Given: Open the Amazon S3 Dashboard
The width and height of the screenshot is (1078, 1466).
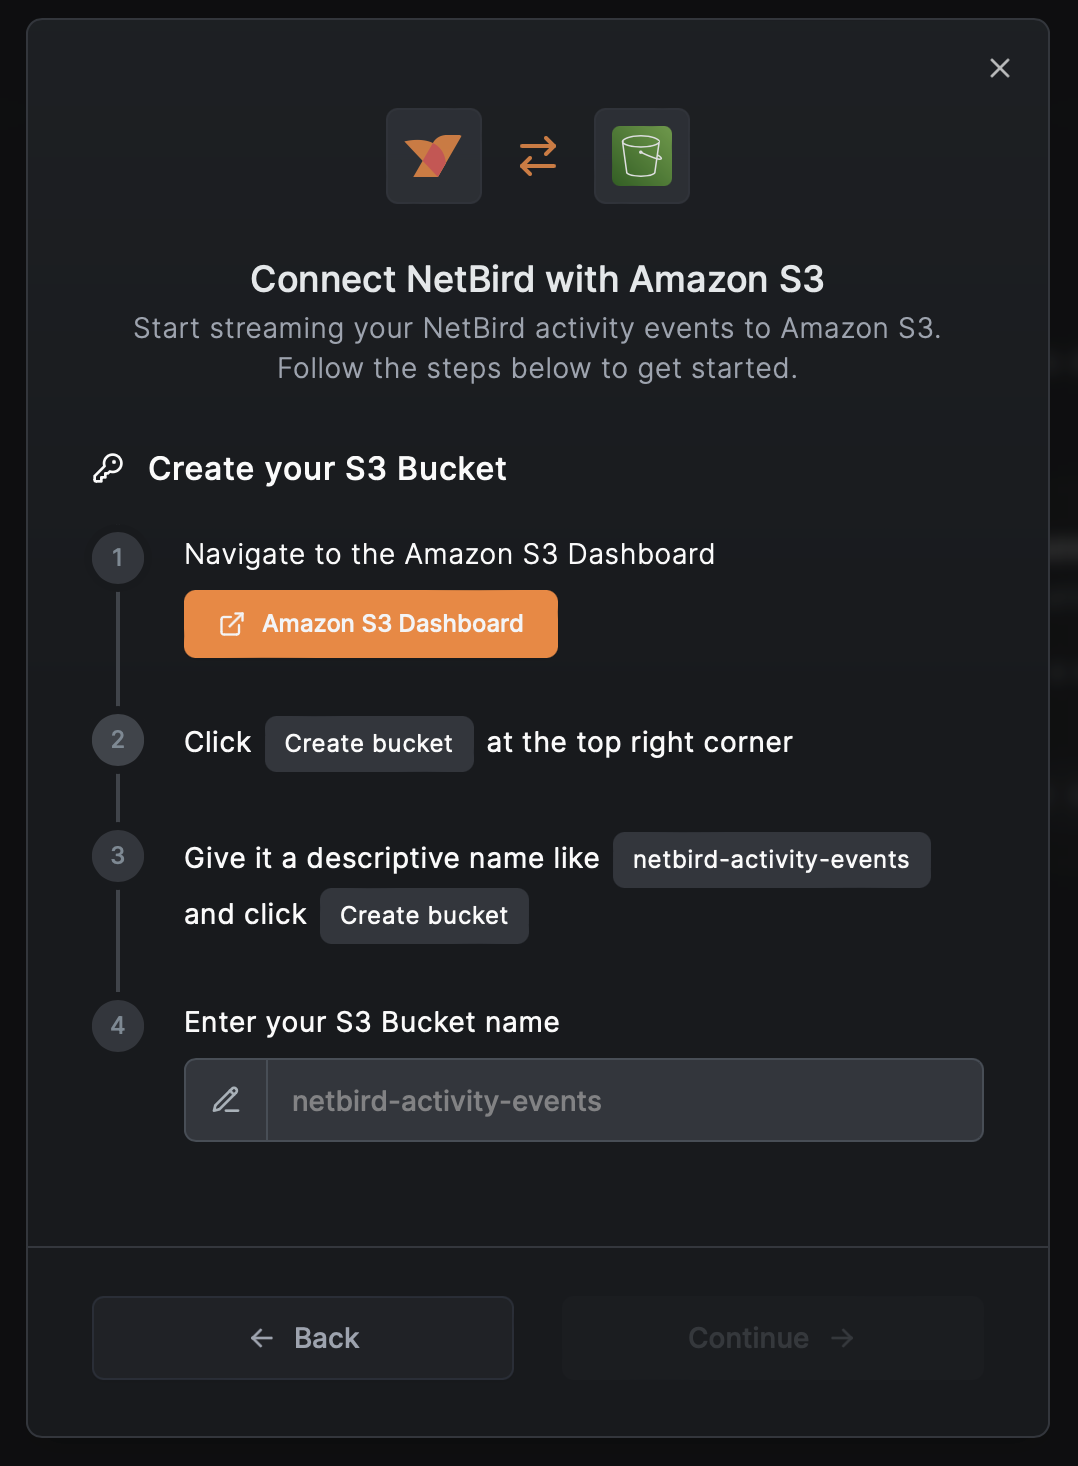Looking at the screenshot, I should [370, 623].
